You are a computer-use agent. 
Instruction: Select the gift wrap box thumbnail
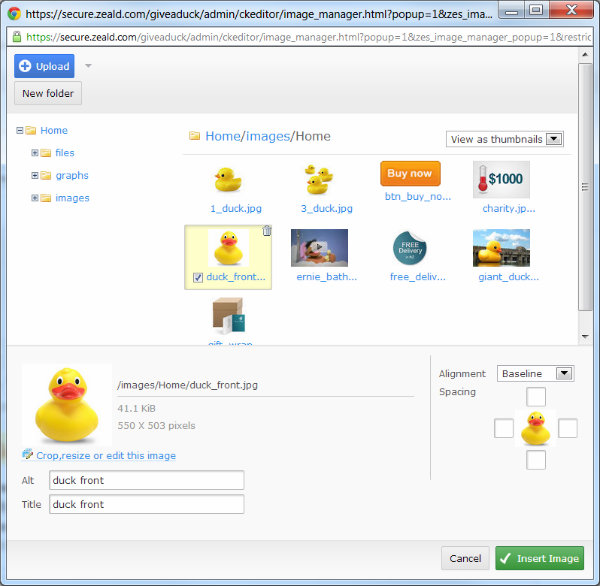(228, 316)
